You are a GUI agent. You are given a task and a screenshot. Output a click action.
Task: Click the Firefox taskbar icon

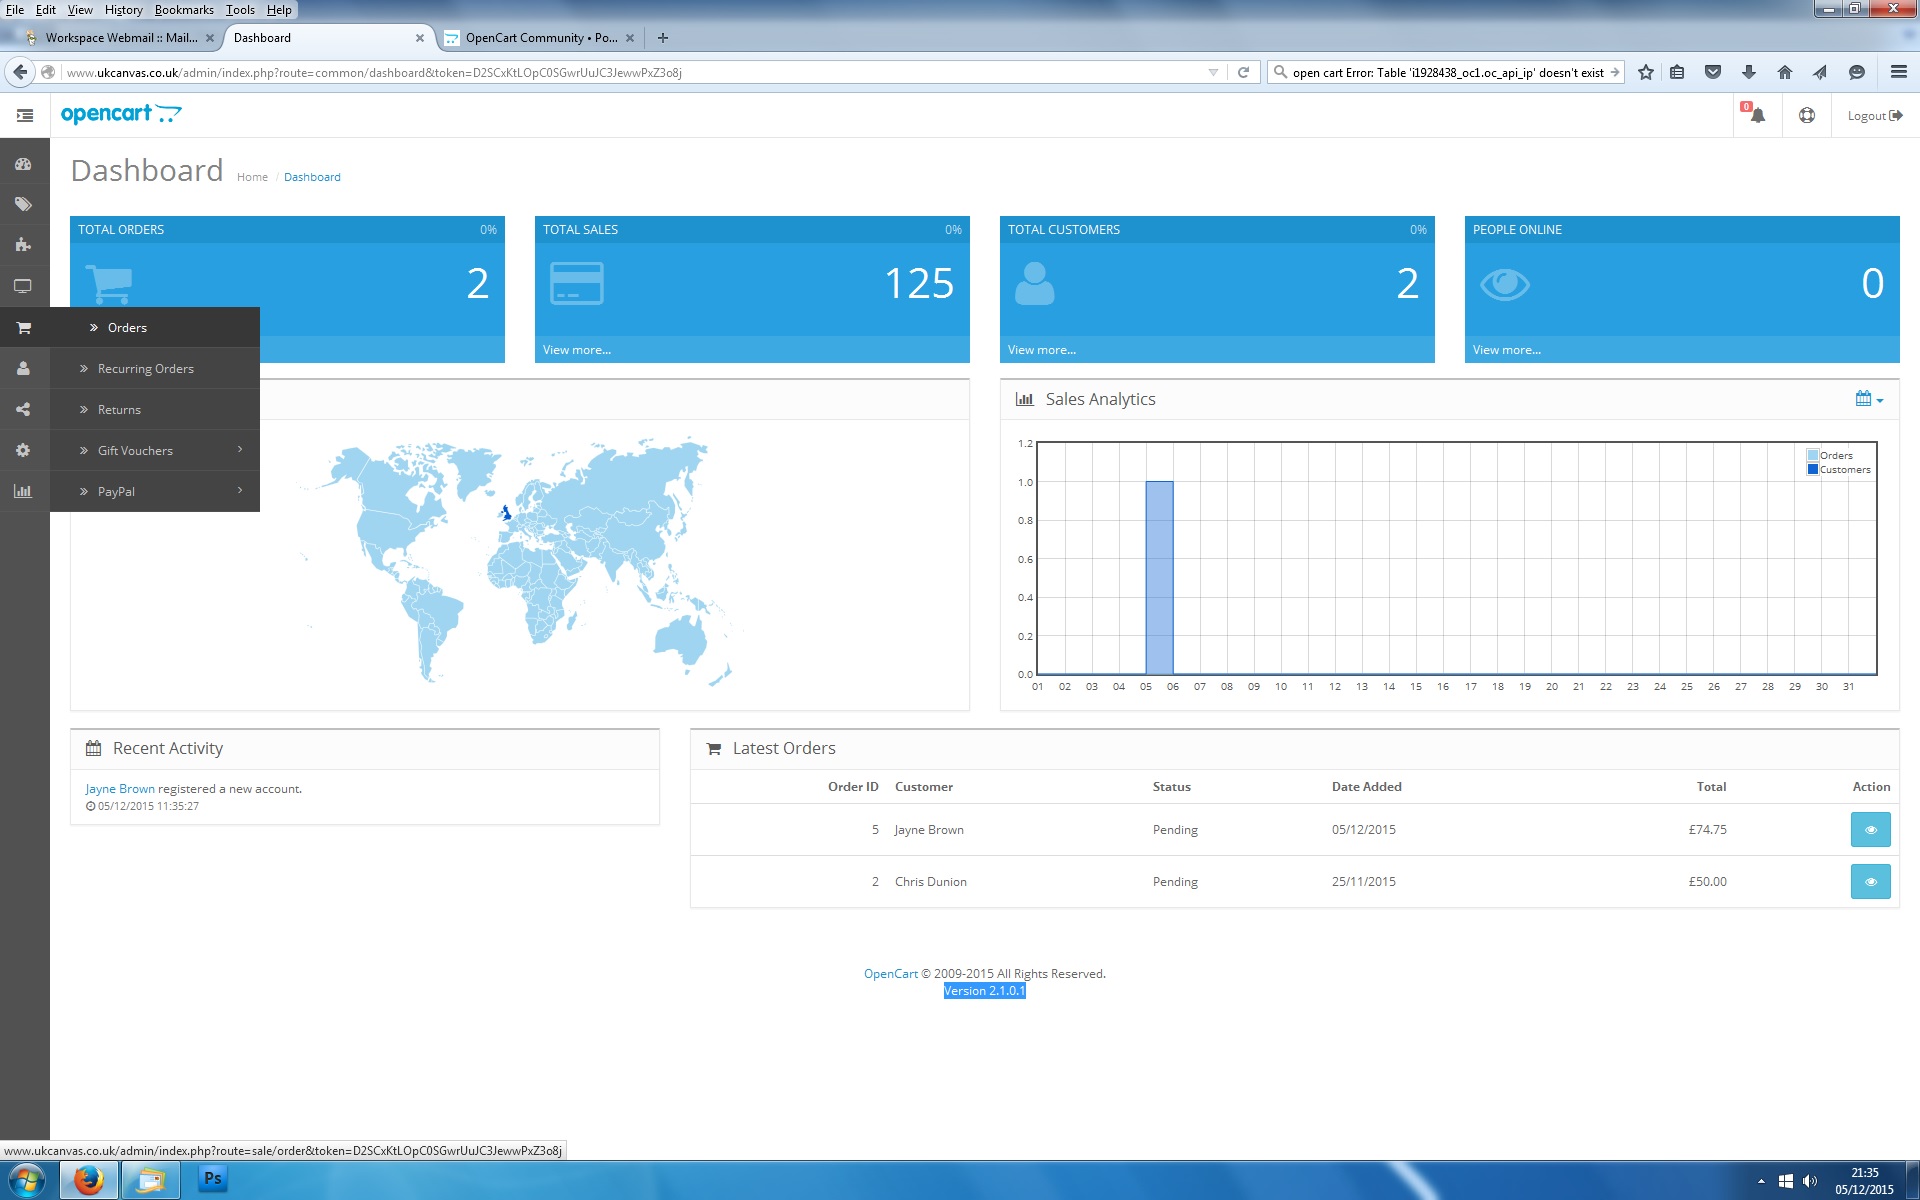click(89, 1181)
